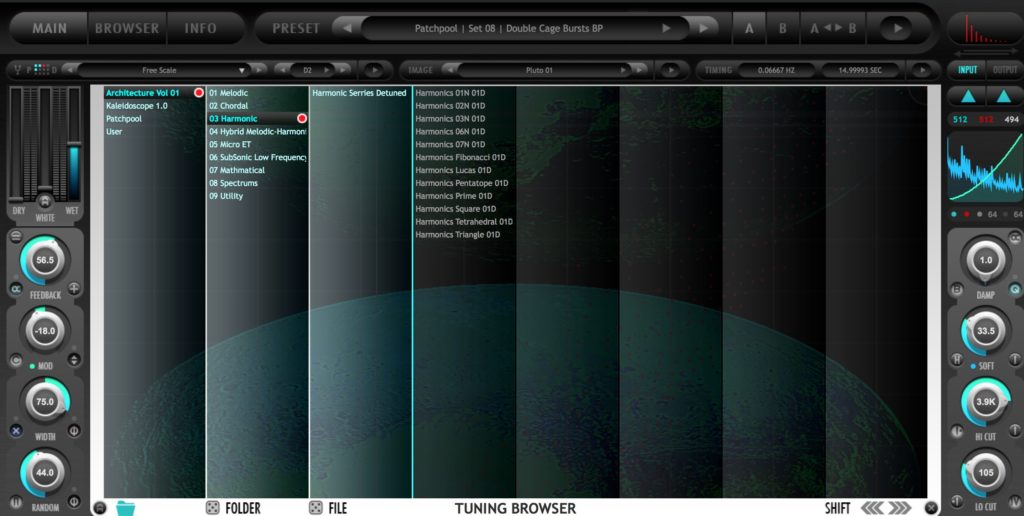The height and width of the screenshot is (516, 1024).
Task: Shift columns left with triple chevron
Action: pyautogui.click(x=872, y=508)
